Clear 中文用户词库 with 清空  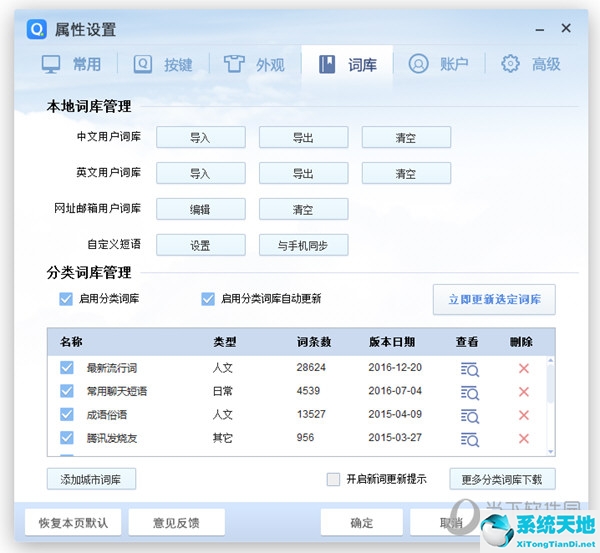point(406,137)
